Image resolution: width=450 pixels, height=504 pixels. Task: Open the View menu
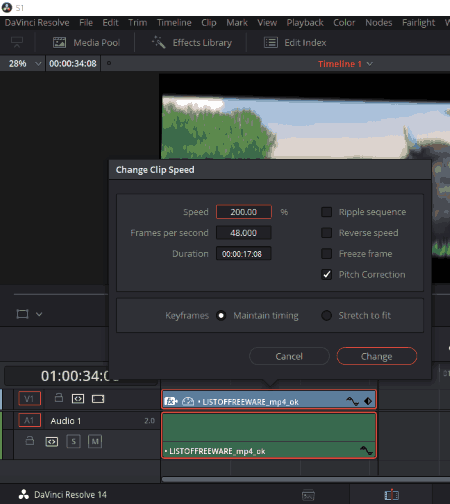coord(267,23)
